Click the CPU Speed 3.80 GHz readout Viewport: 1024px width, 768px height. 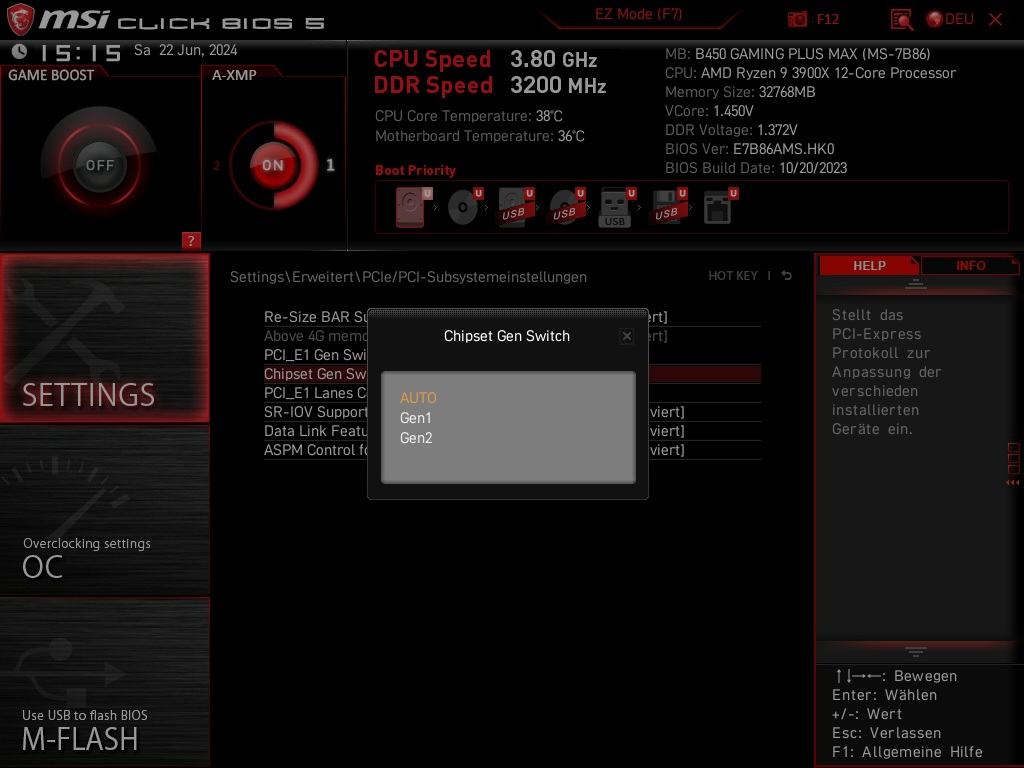click(485, 59)
